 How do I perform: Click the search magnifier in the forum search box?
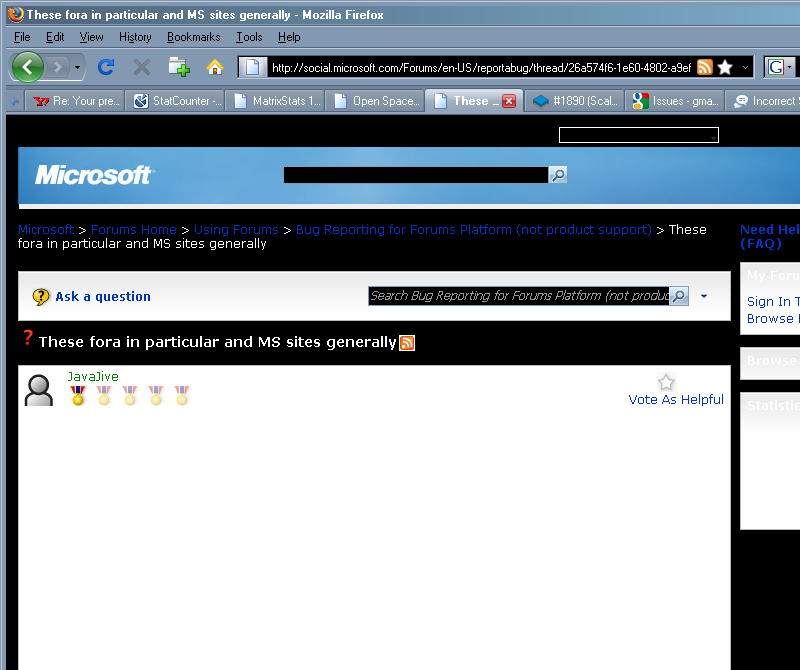[679, 296]
